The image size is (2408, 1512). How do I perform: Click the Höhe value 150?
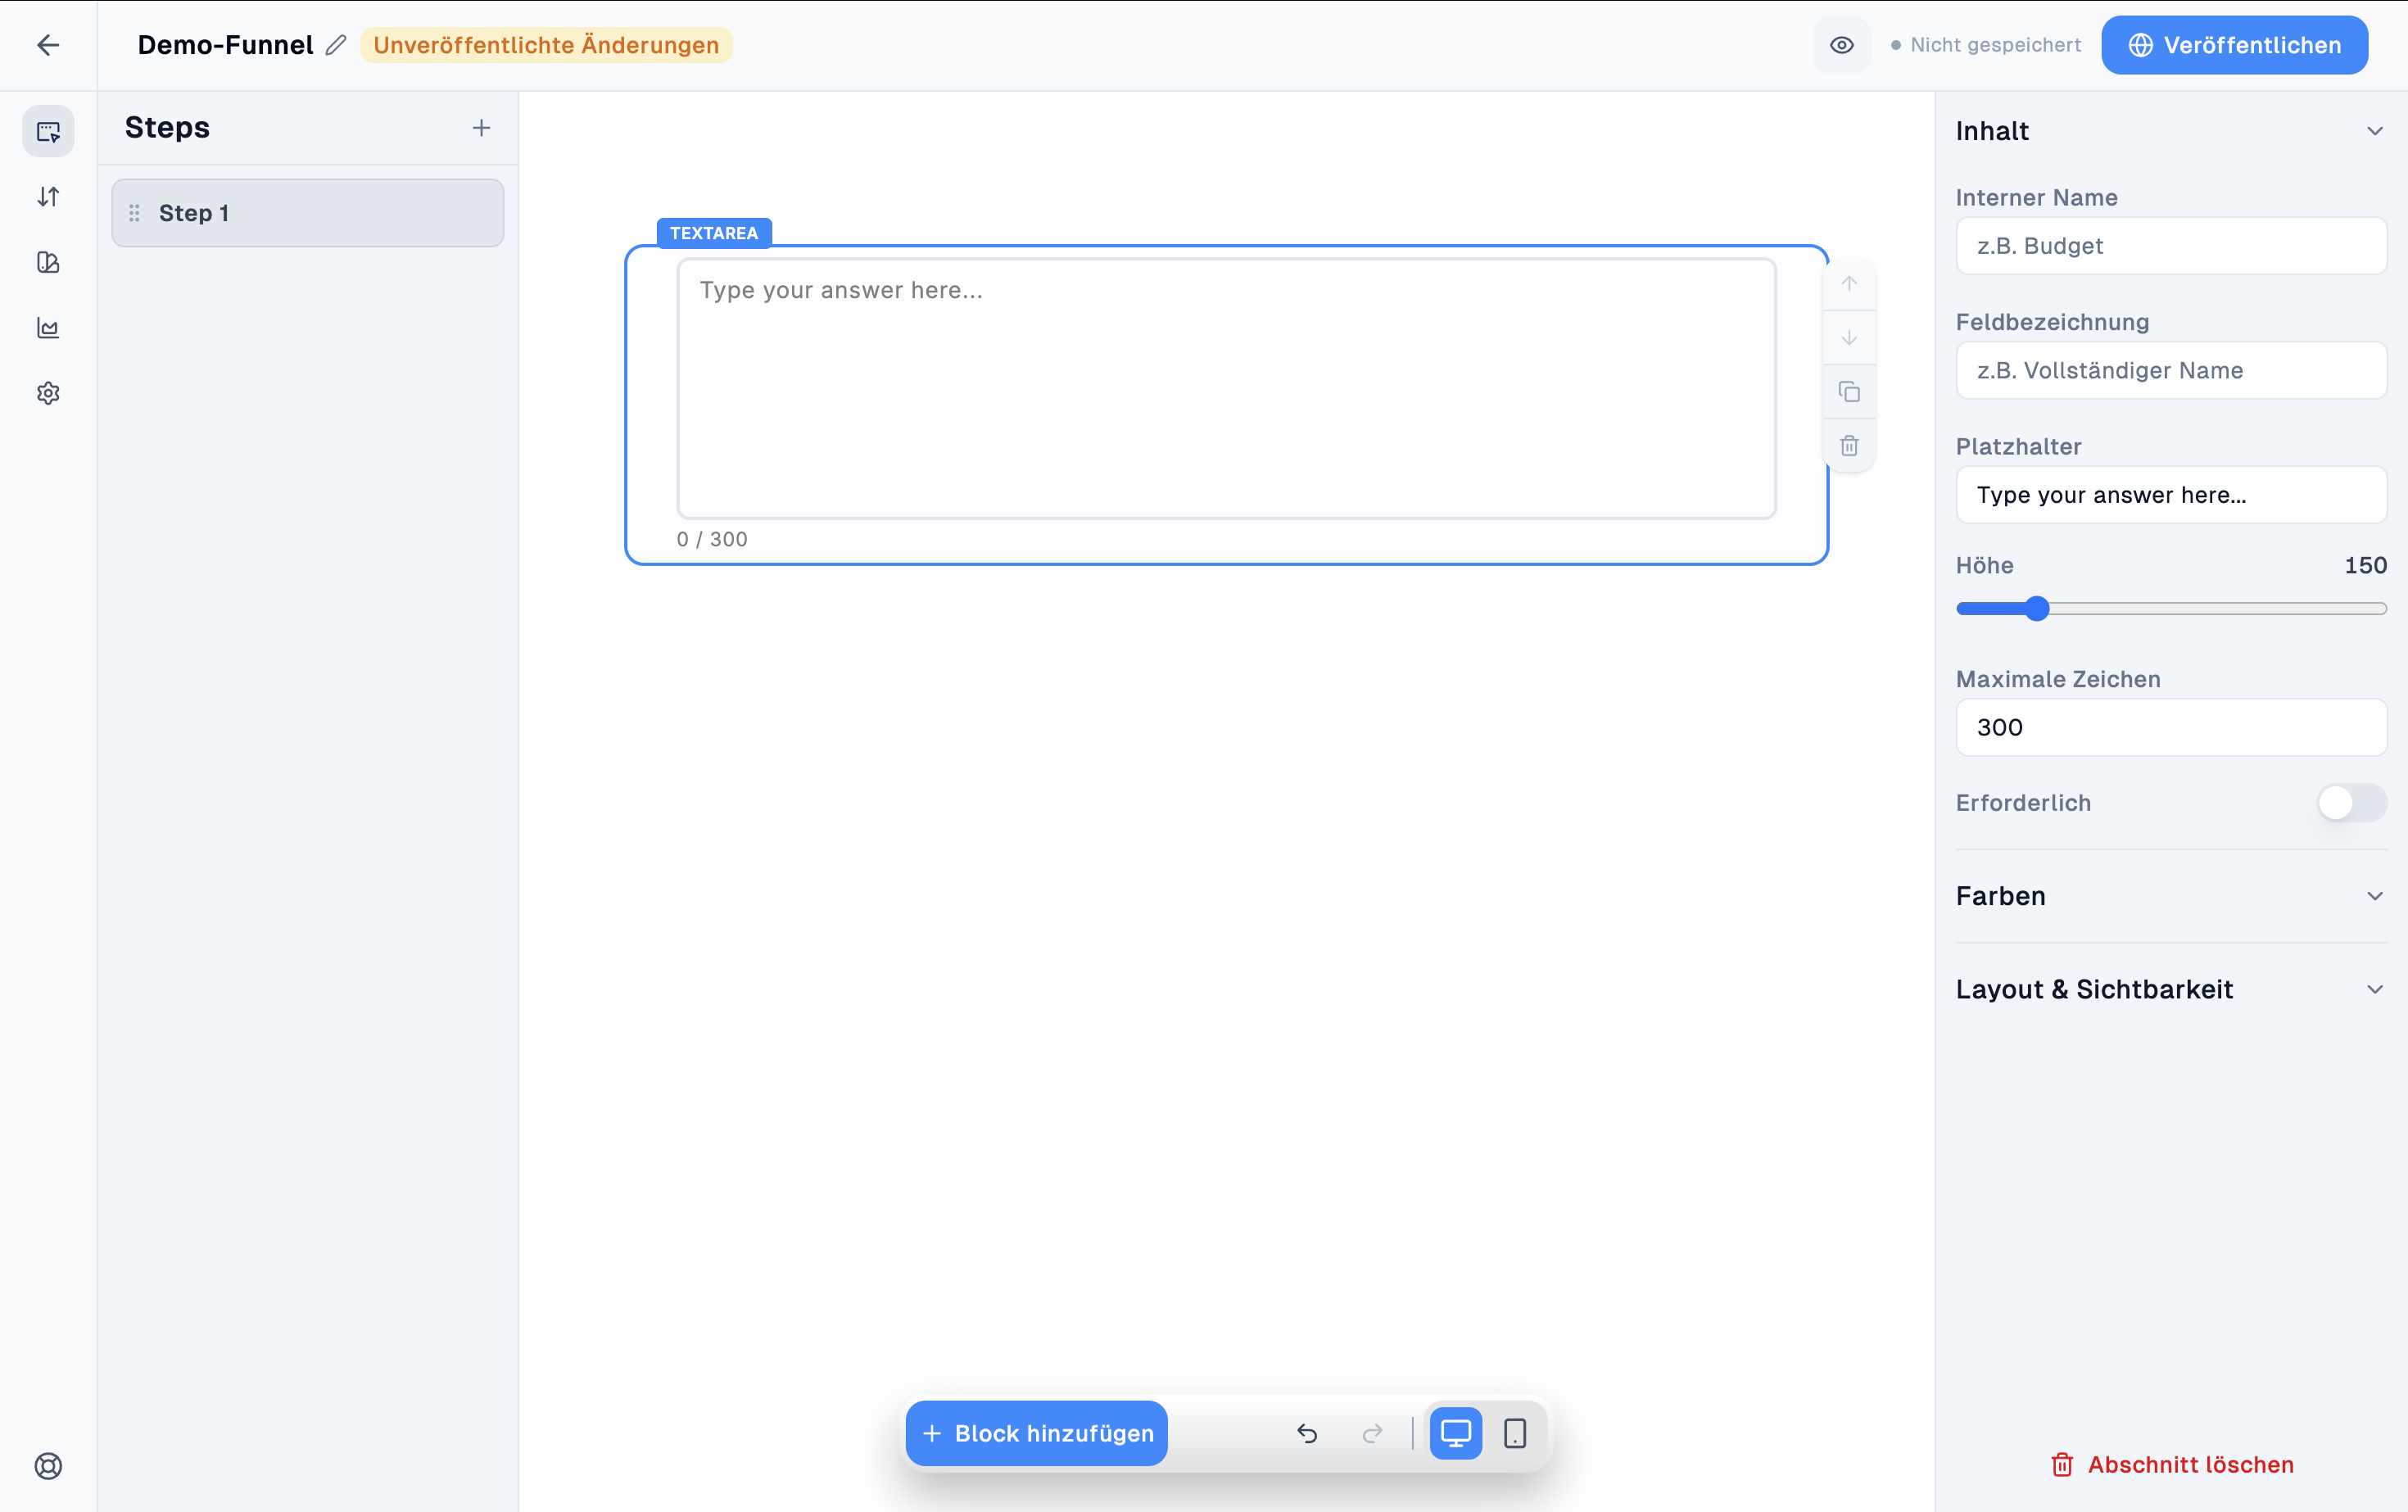pyautogui.click(x=2365, y=565)
